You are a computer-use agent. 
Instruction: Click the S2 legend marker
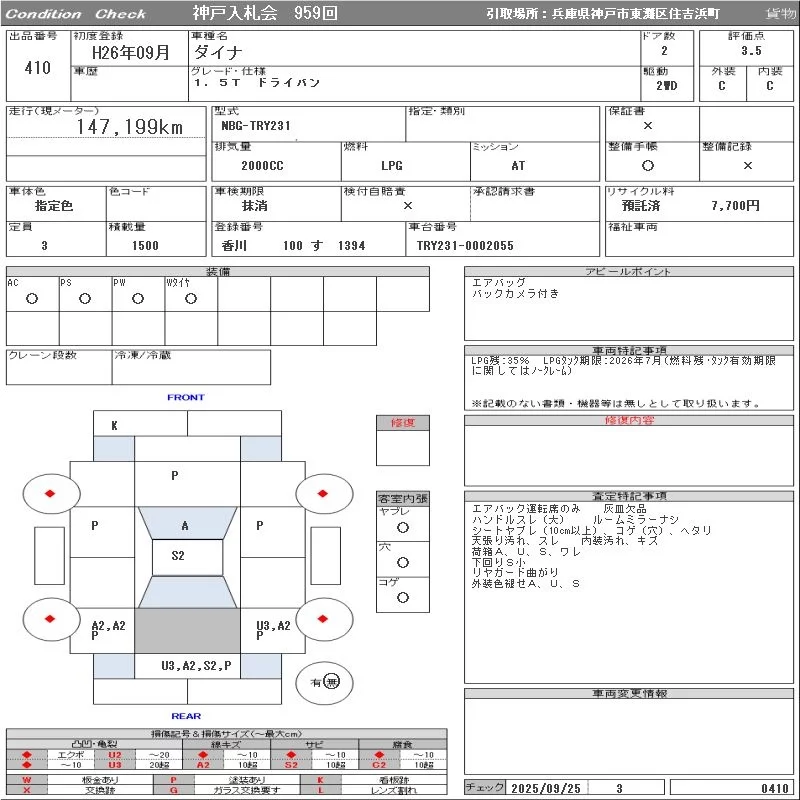(x=291, y=764)
